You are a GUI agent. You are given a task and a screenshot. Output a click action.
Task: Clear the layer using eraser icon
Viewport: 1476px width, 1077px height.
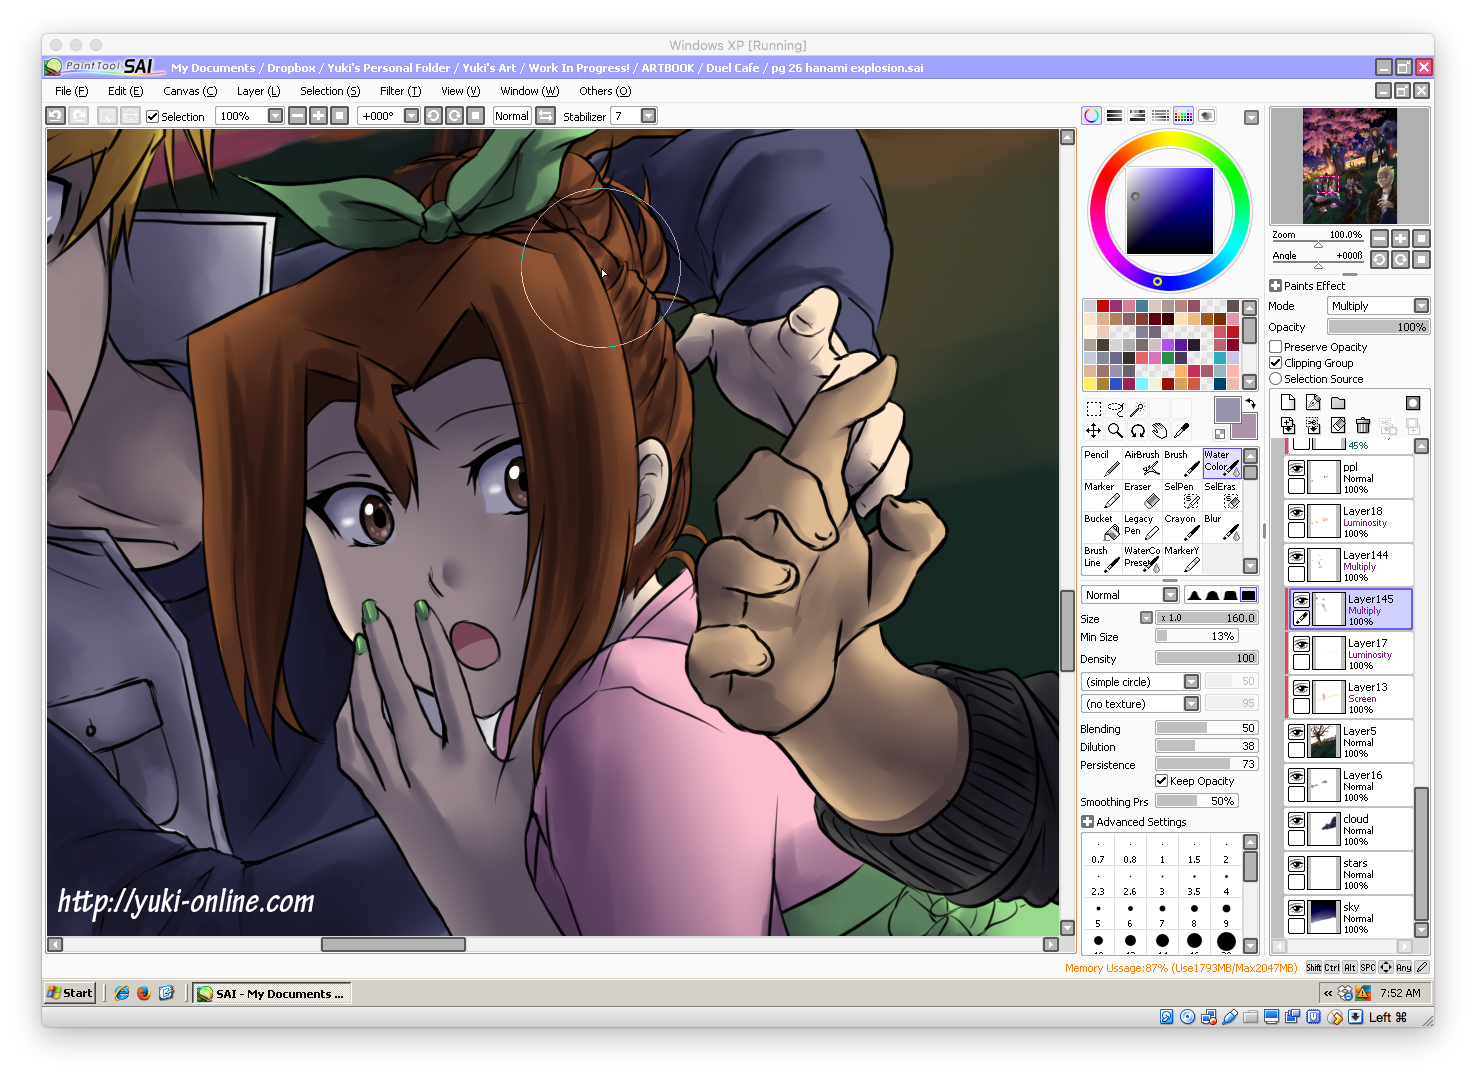coord(1338,426)
